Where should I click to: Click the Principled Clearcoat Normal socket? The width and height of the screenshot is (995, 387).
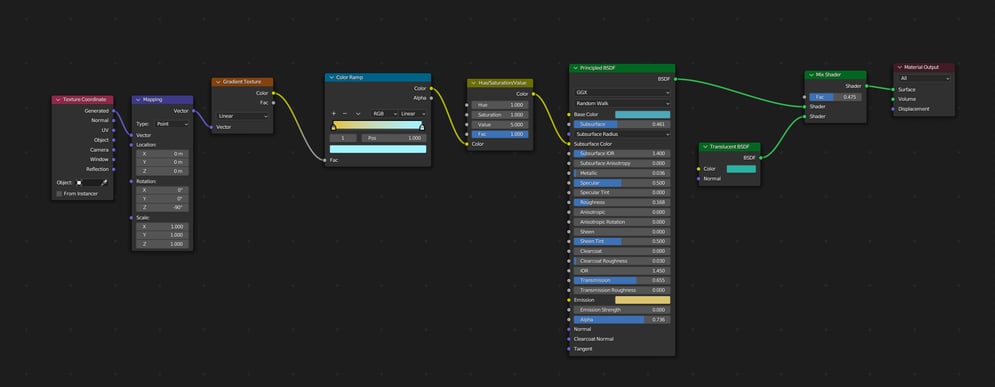point(569,339)
